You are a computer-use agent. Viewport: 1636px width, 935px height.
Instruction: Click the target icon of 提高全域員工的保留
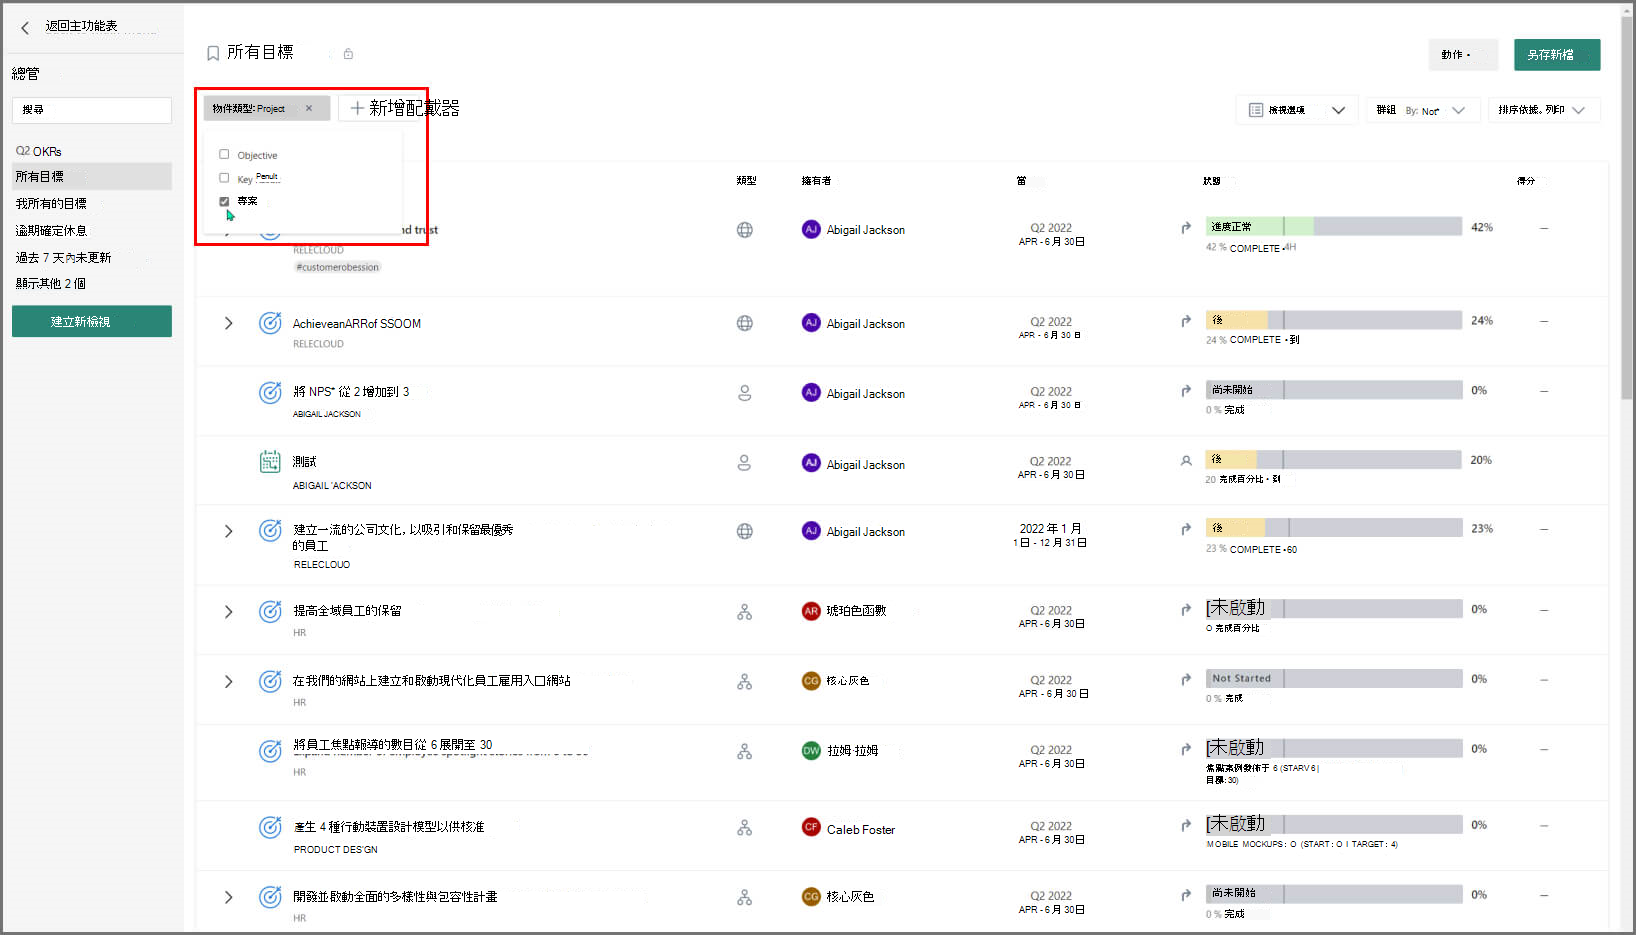click(270, 612)
